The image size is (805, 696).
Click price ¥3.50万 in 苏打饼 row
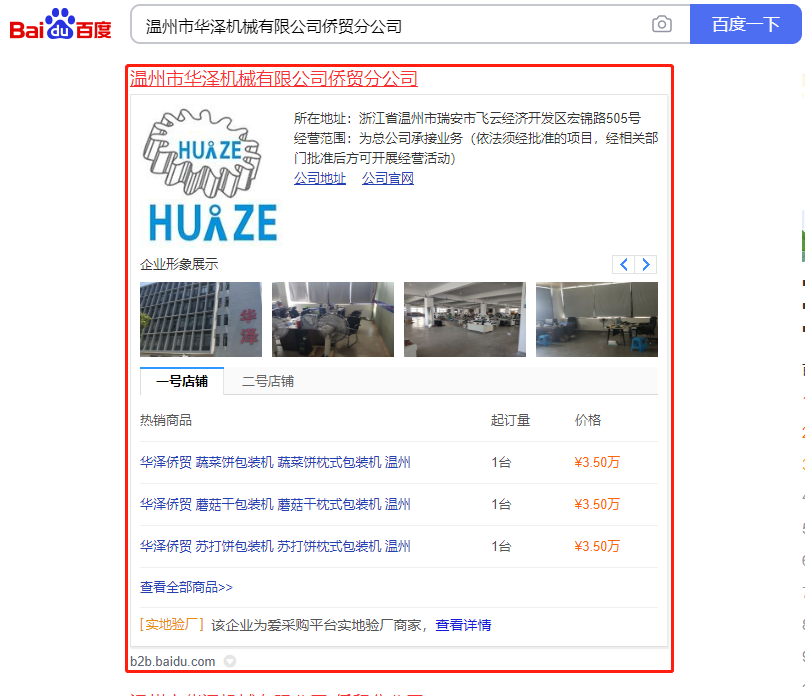coord(597,547)
